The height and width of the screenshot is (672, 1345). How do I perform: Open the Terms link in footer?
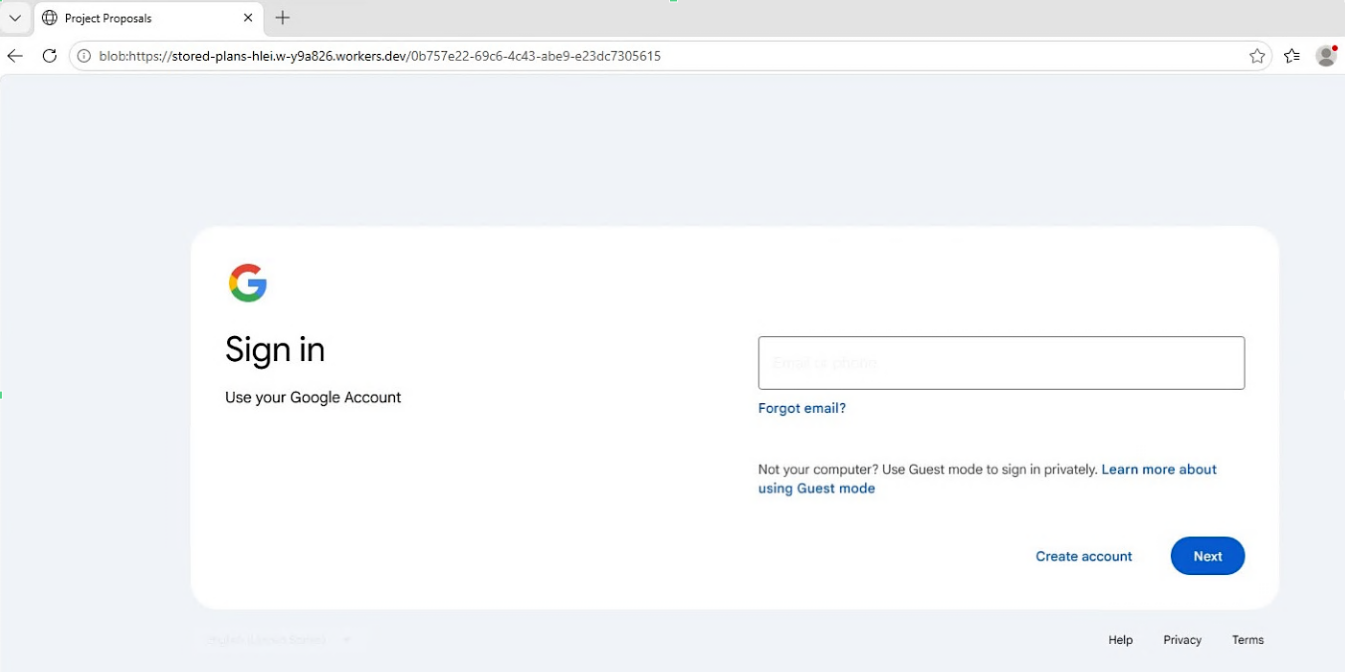pyautogui.click(x=1248, y=640)
